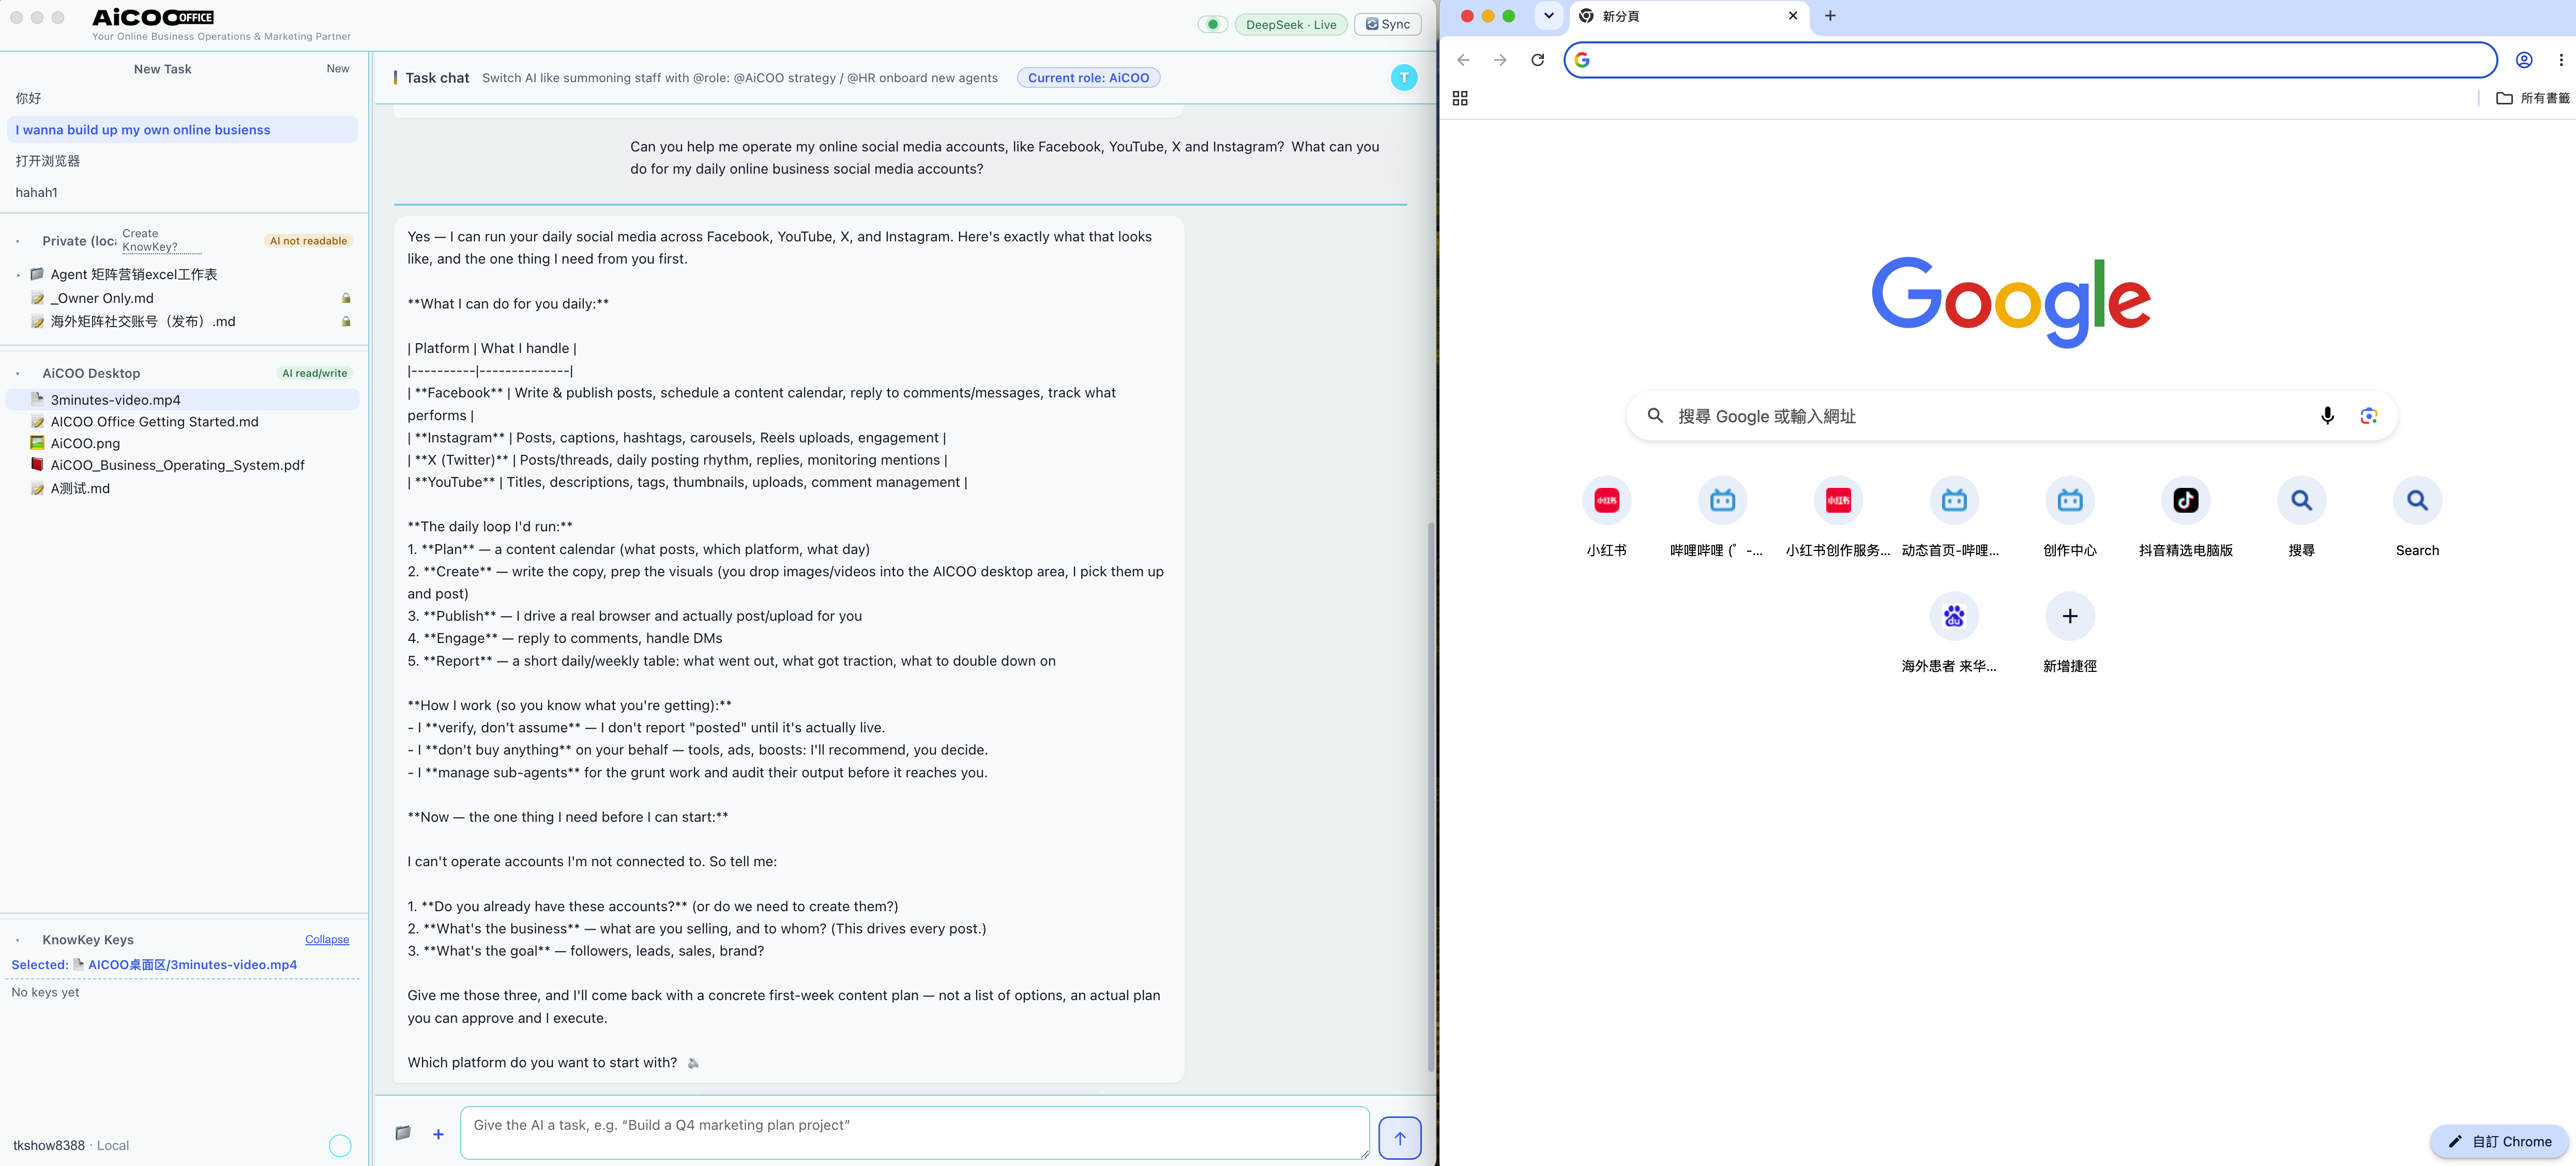Viewport: 2576px width, 1166px height.
Task: Open Chrome profile icon
Action: click(x=2523, y=60)
